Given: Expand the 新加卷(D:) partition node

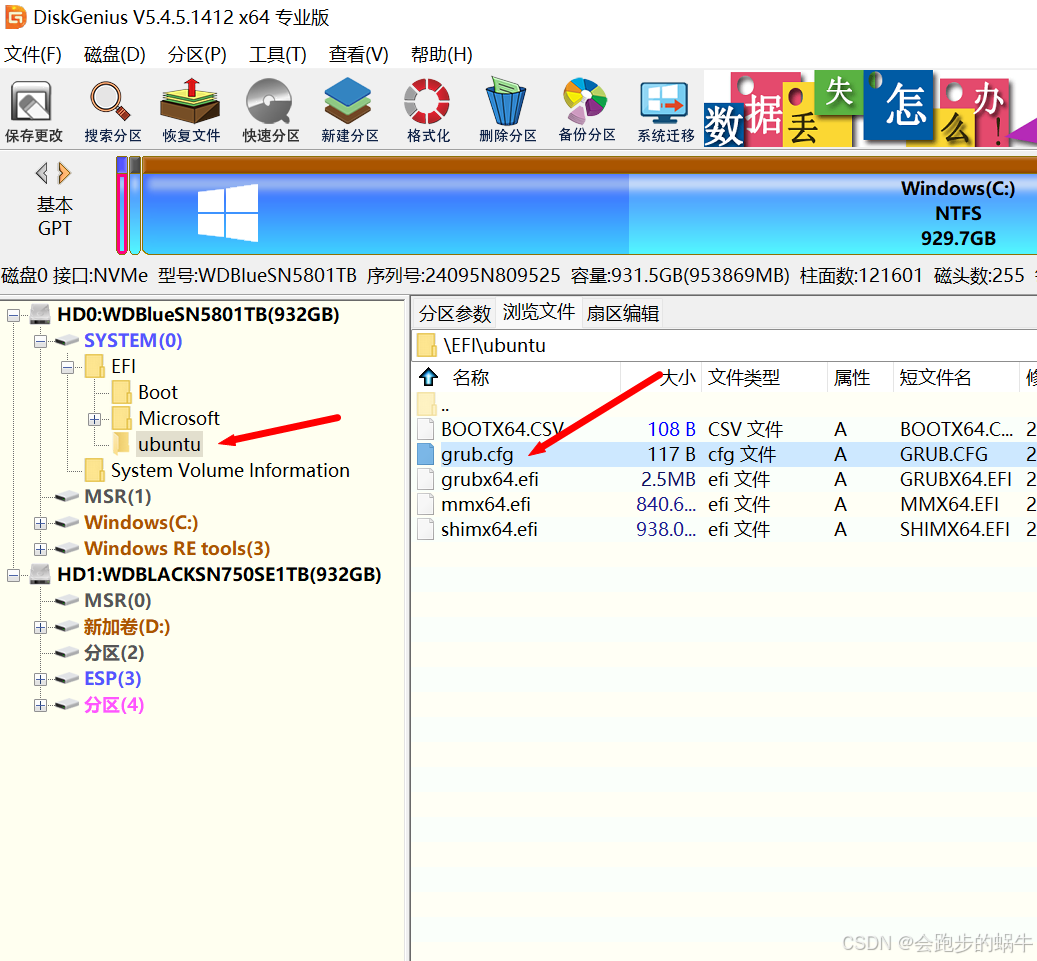Looking at the screenshot, I should tap(40, 627).
